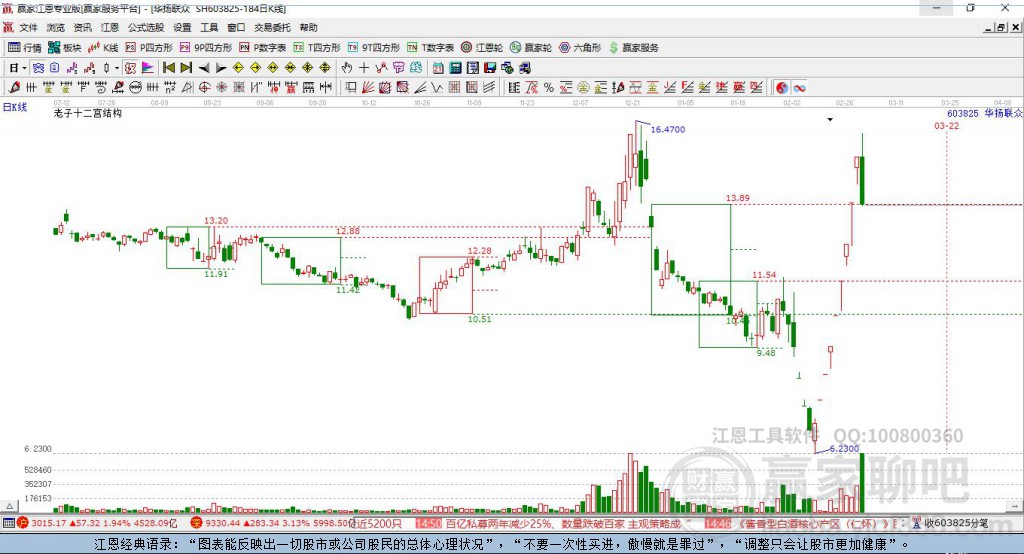Toggle the infinity loop icon

pos(799,88)
